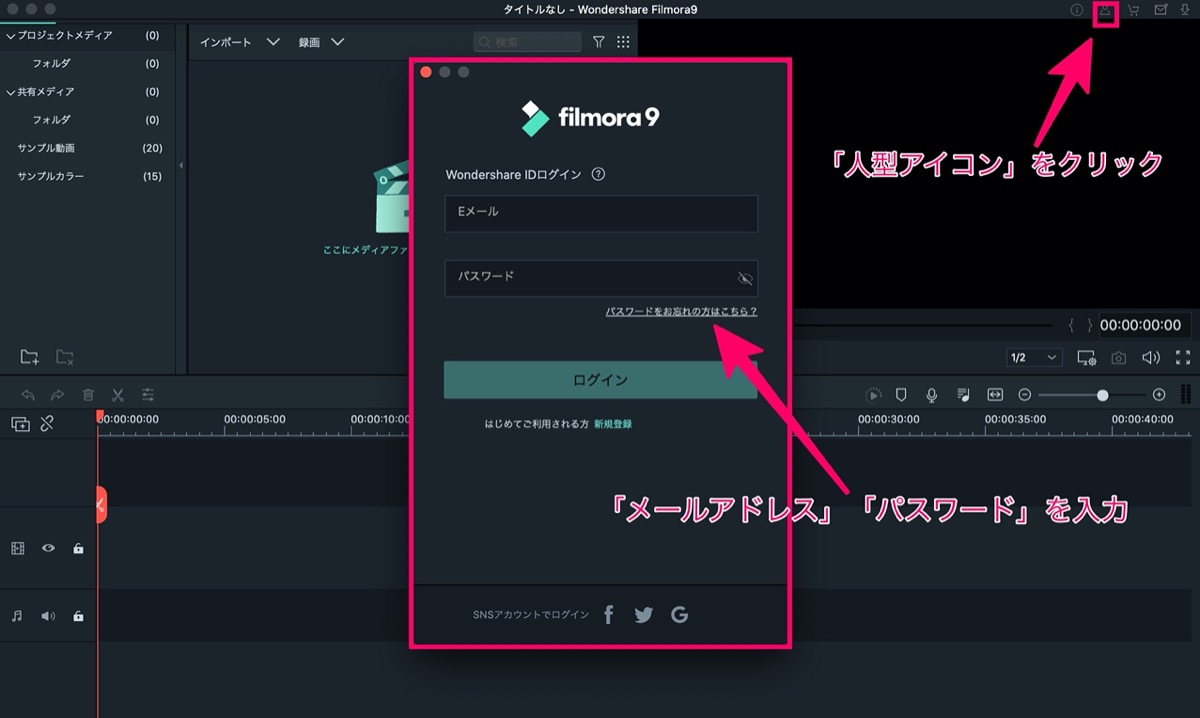Click the audio track music note icon
Image resolution: width=1200 pixels, height=718 pixels.
click(17, 616)
